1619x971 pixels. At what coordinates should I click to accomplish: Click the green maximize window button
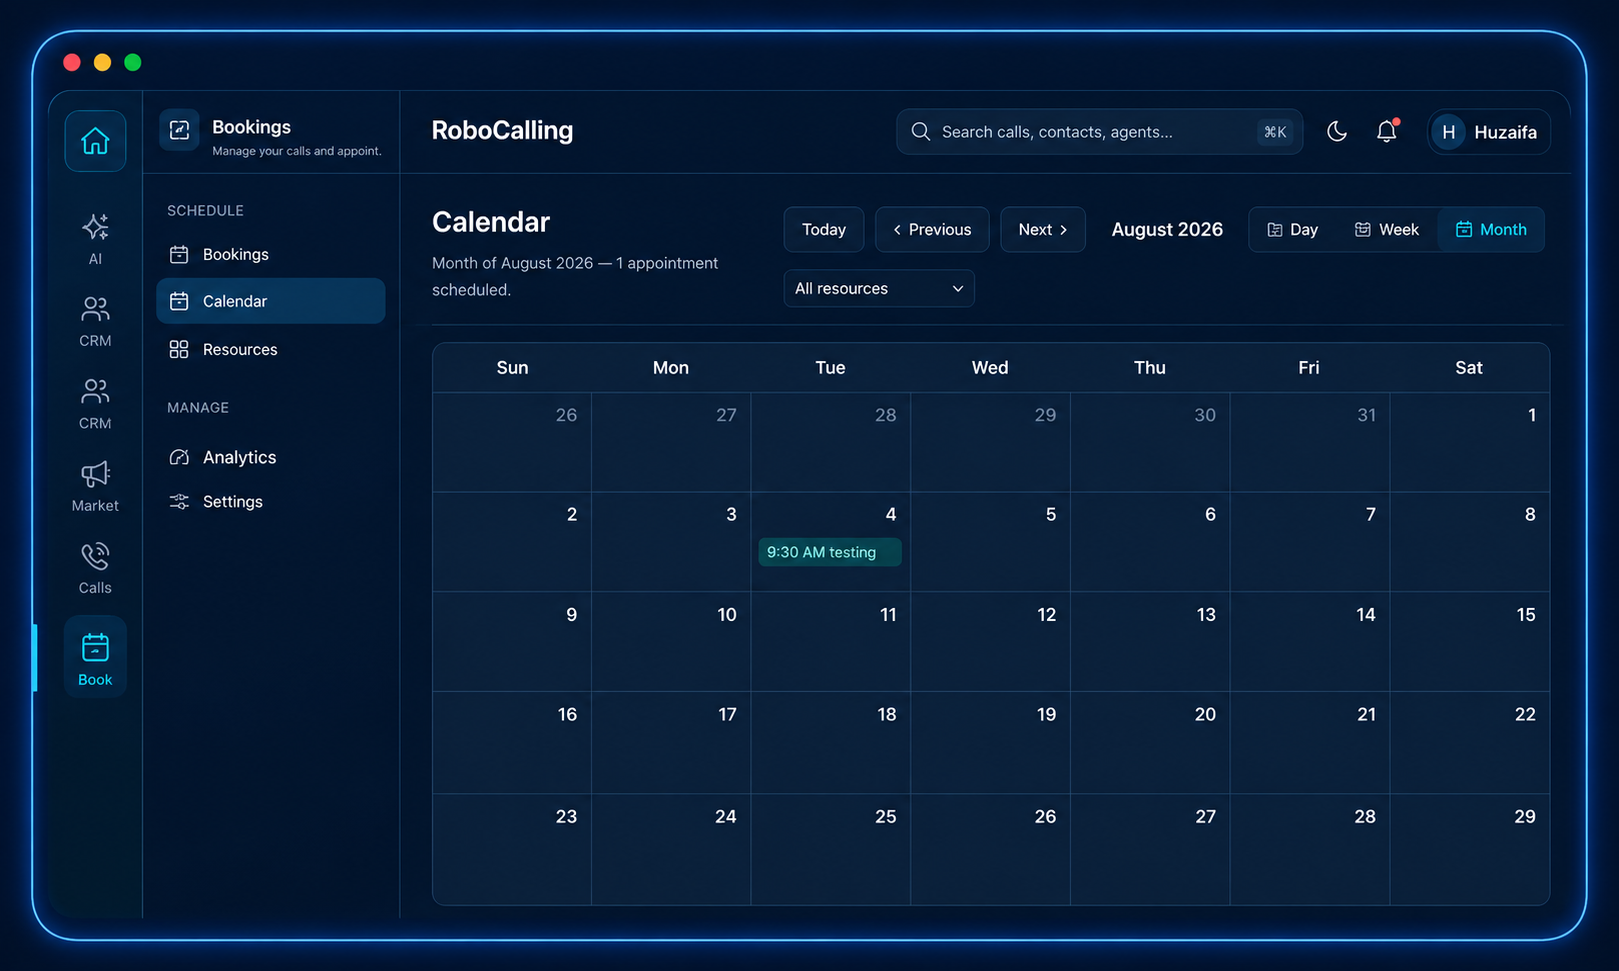click(132, 62)
